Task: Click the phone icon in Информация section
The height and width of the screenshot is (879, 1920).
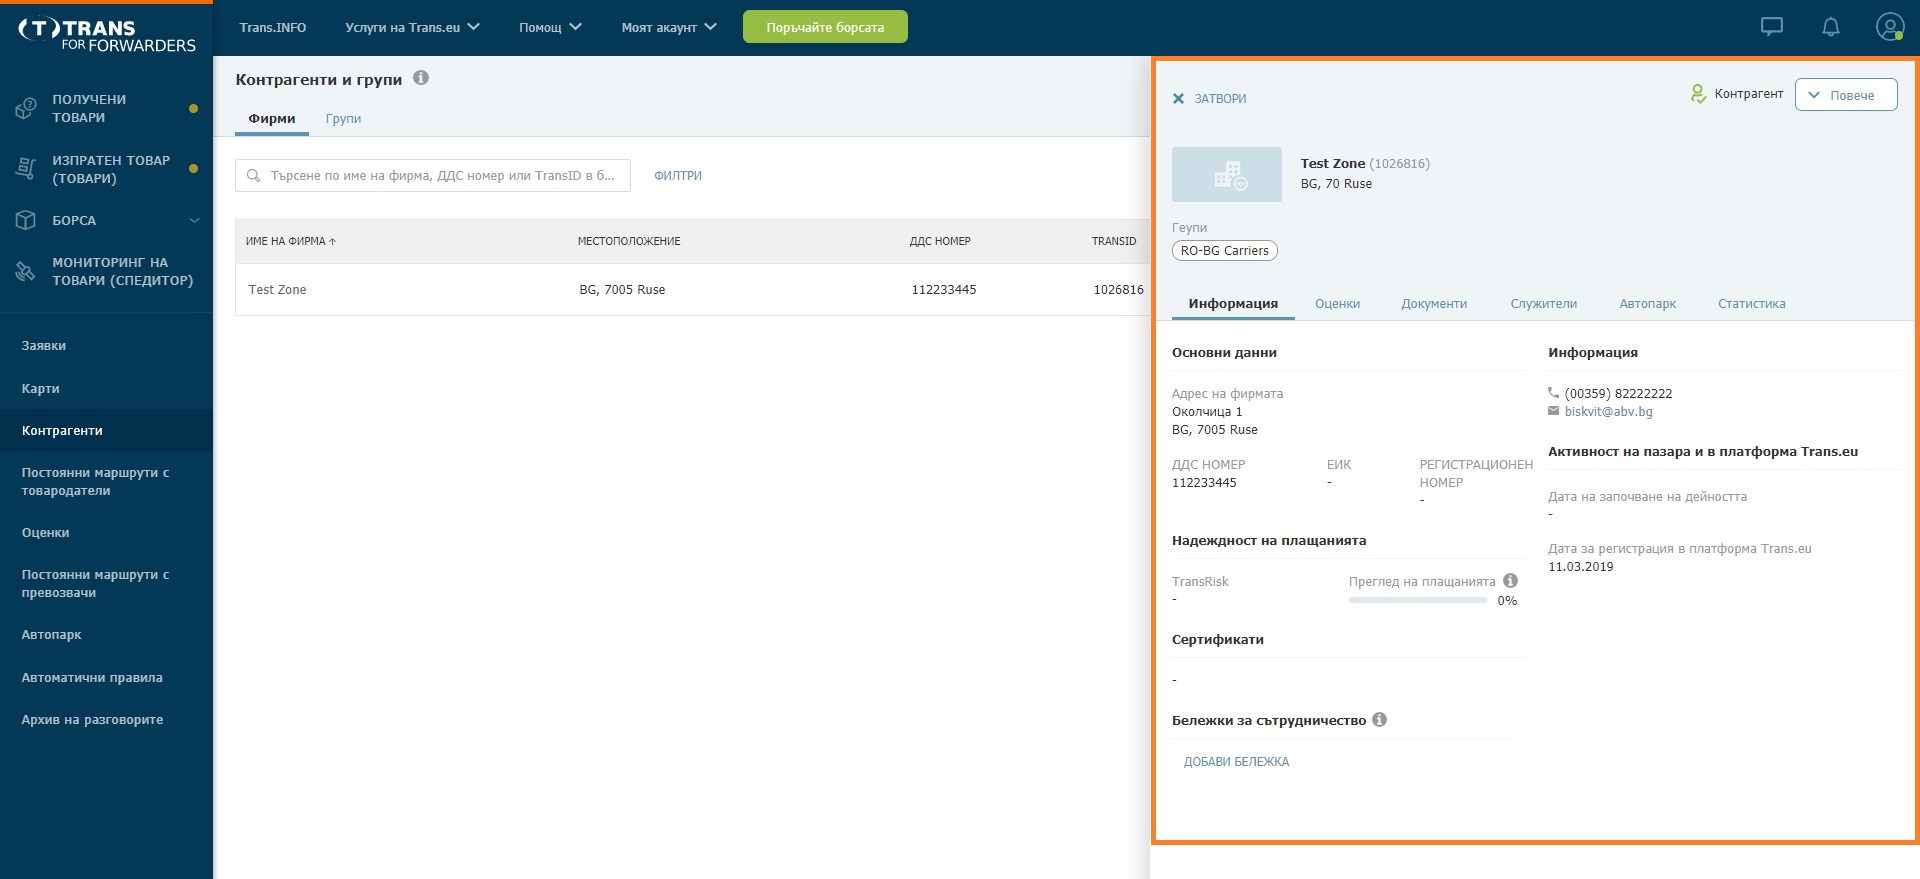Action: [x=1553, y=393]
